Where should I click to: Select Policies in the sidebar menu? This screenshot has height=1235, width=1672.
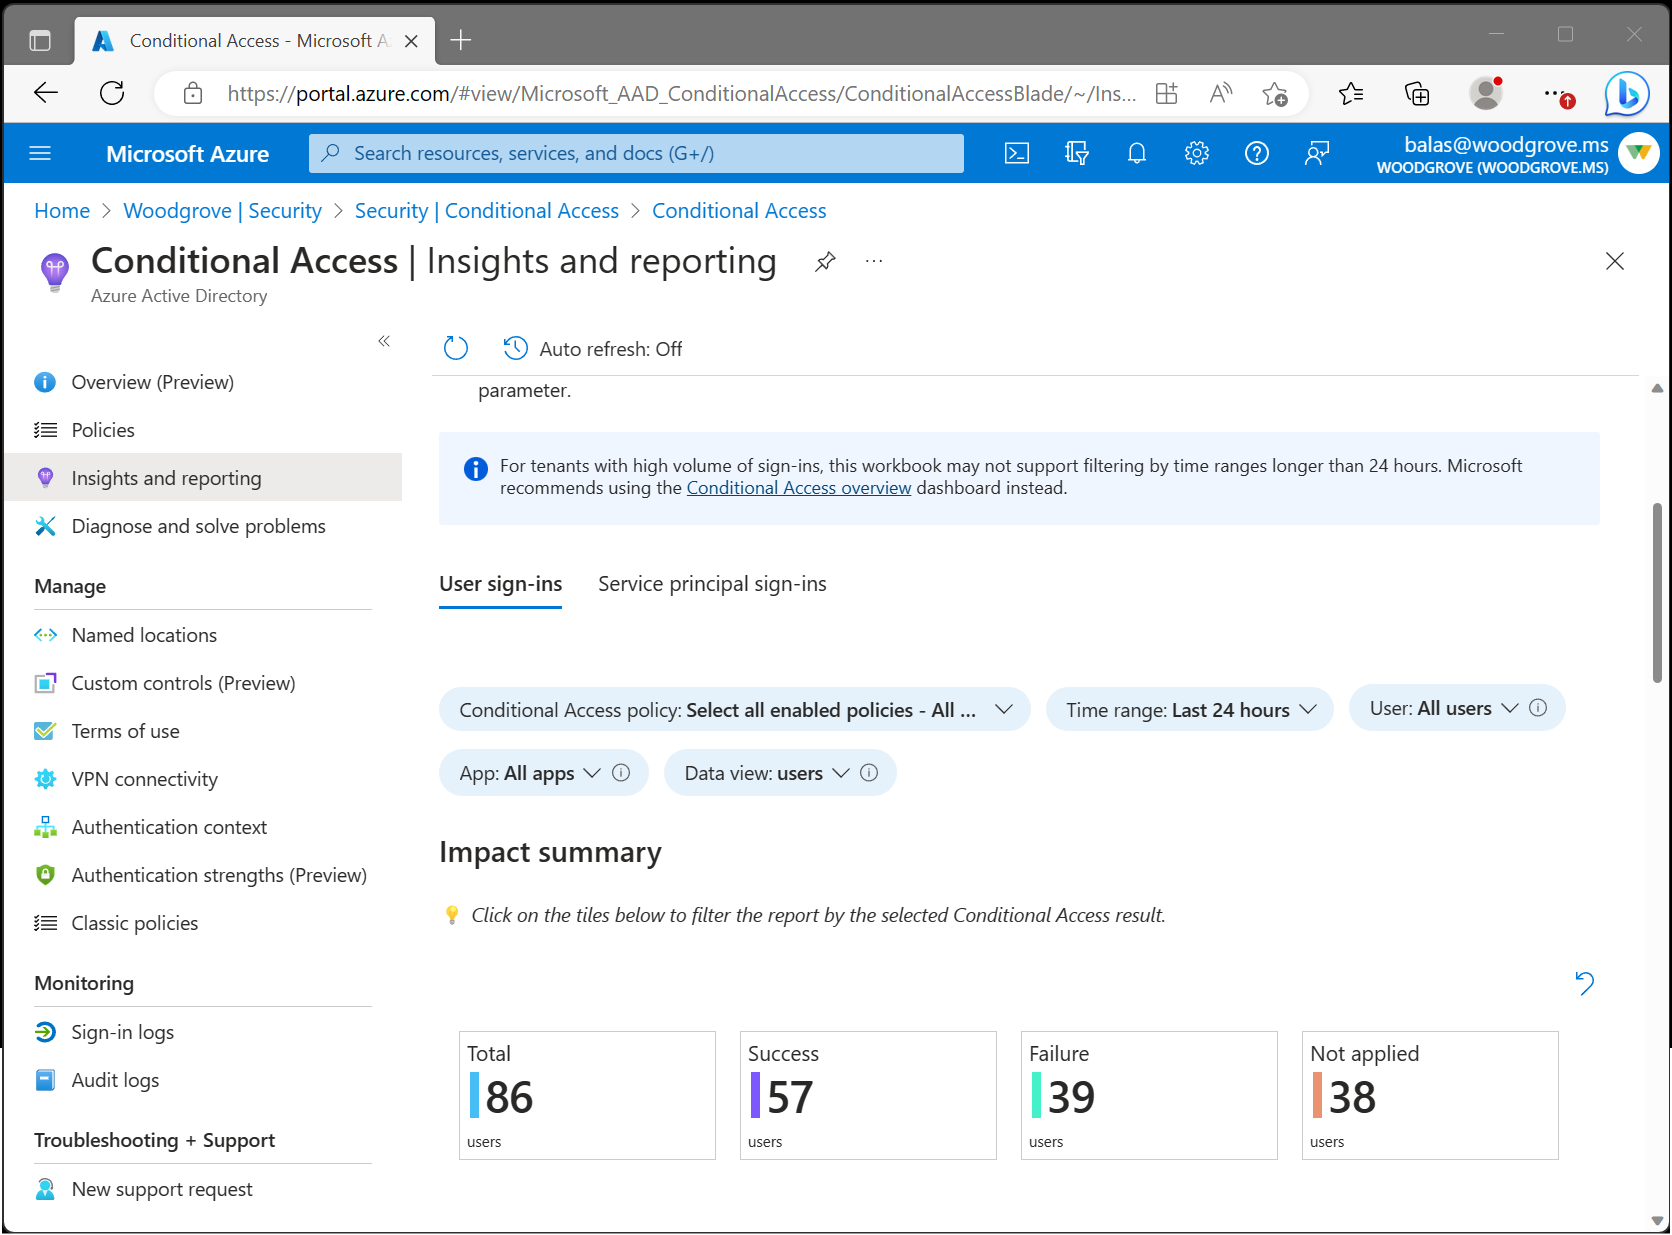click(x=103, y=429)
